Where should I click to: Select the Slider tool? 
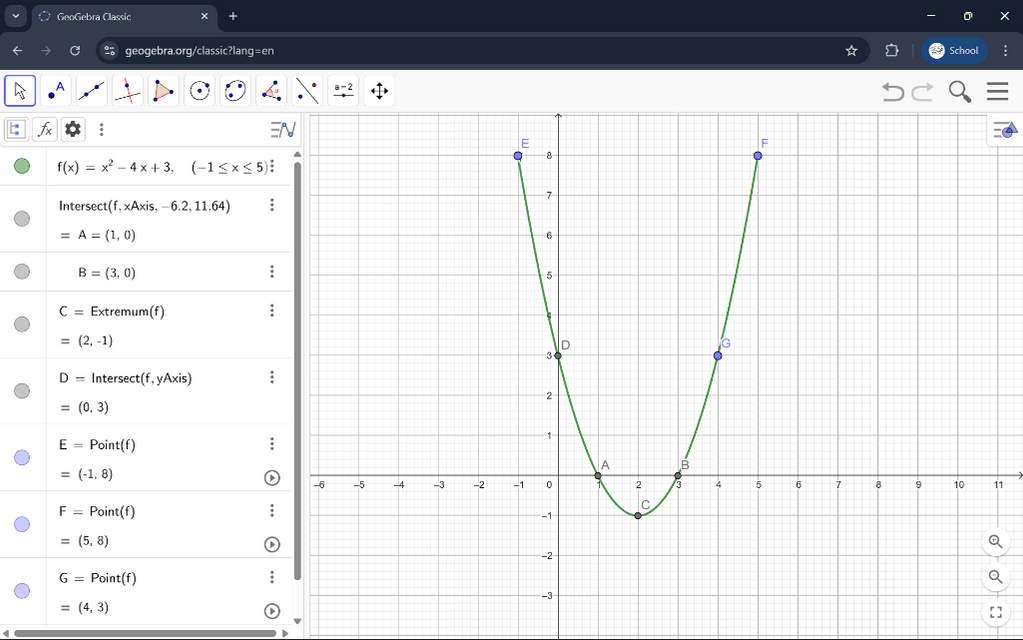tap(343, 92)
